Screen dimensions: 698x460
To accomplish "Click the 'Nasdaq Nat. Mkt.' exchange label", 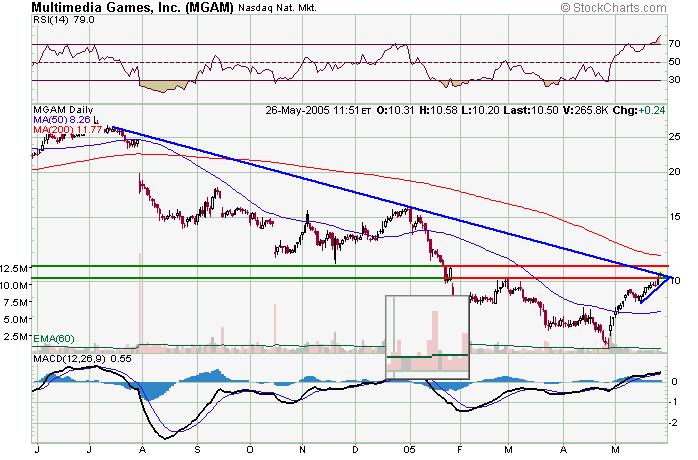I will tap(277, 8).
